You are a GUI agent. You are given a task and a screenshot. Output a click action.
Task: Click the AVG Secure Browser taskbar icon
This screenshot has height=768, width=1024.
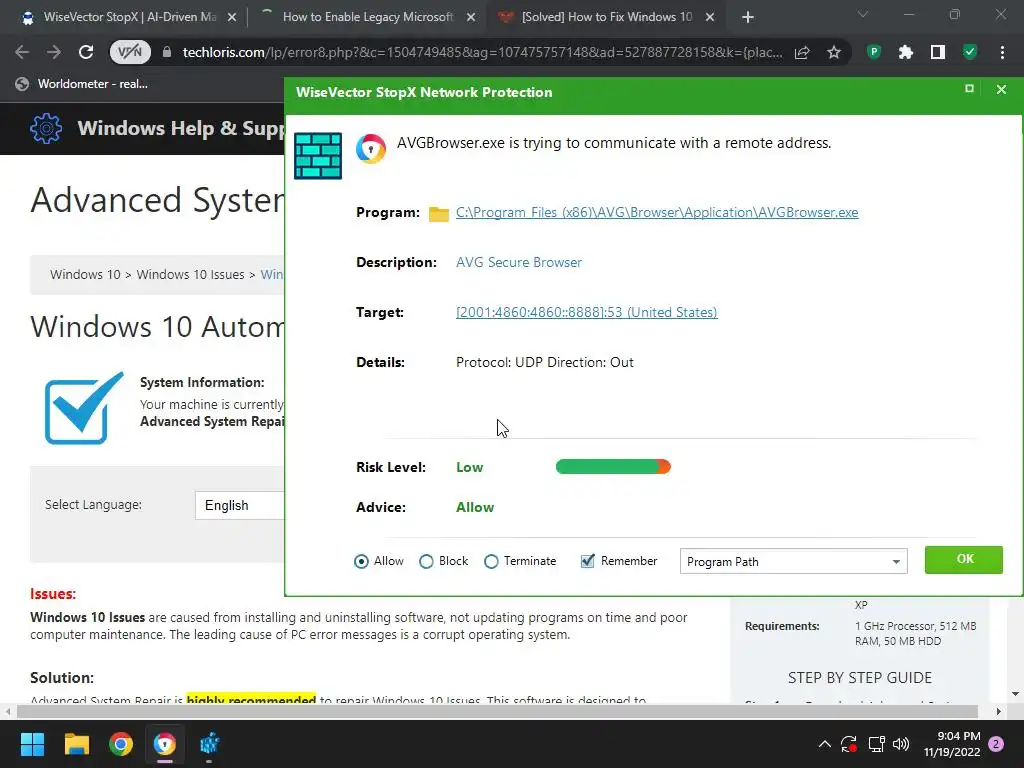point(165,744)
